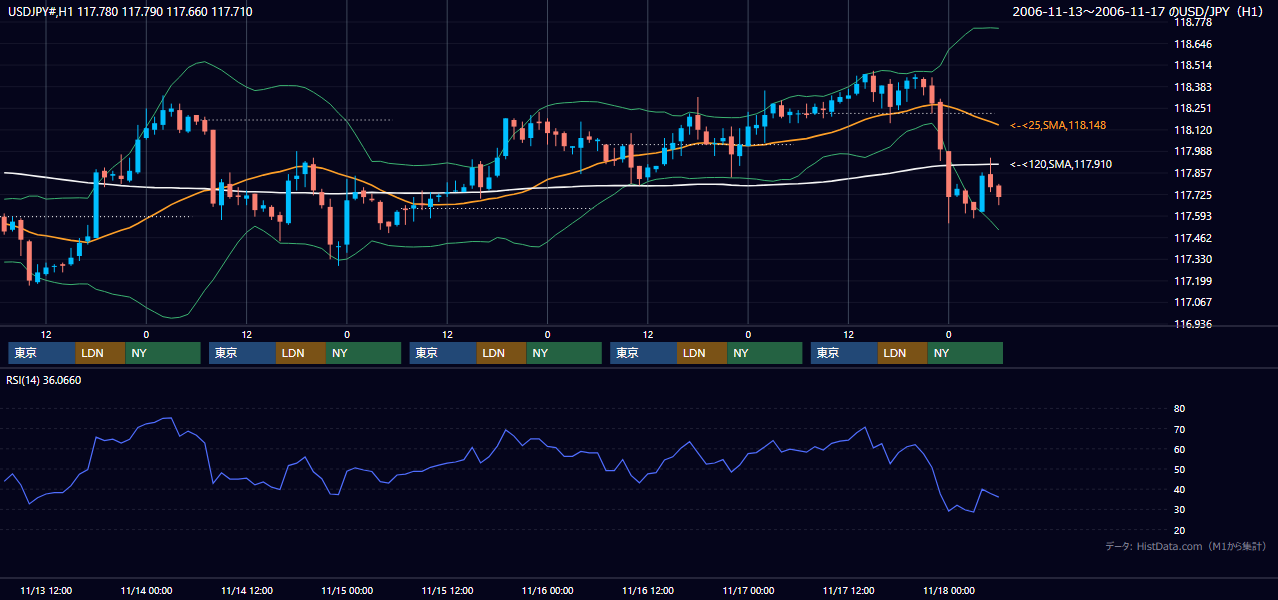Image resolution: width=1278 pixels, height=600 pixels.
Task: Click price axis value 118.646
Action: [x=1192, y=44]
